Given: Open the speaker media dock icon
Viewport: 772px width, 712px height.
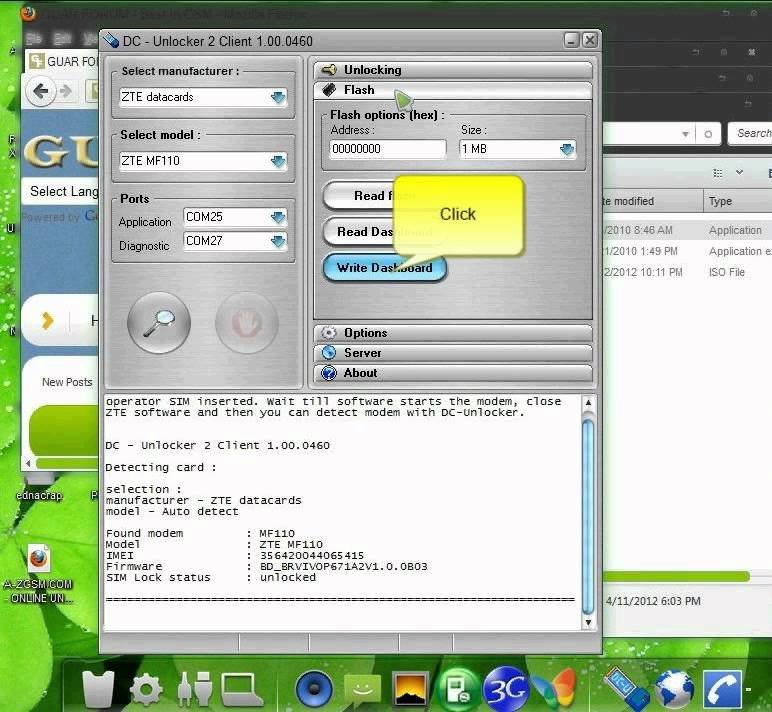Looking at the screenshot, I should pos(314,688).
